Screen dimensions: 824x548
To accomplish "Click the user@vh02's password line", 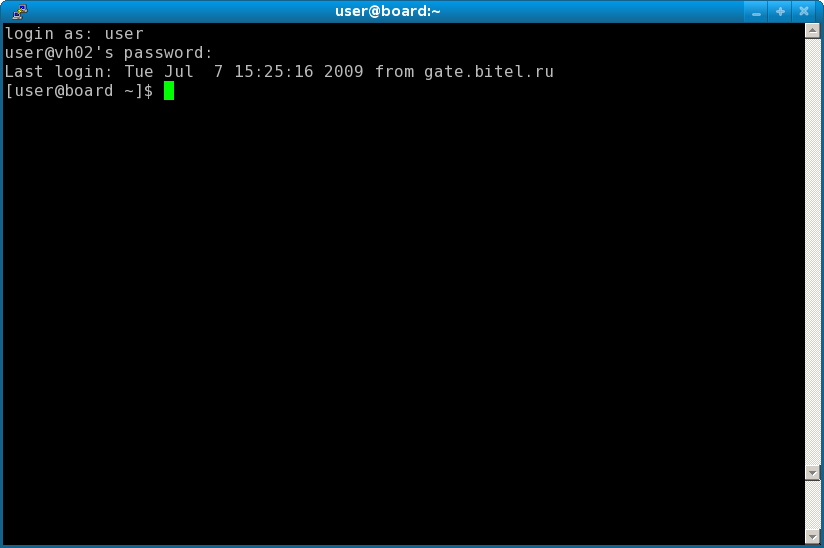I will [109, 53].
